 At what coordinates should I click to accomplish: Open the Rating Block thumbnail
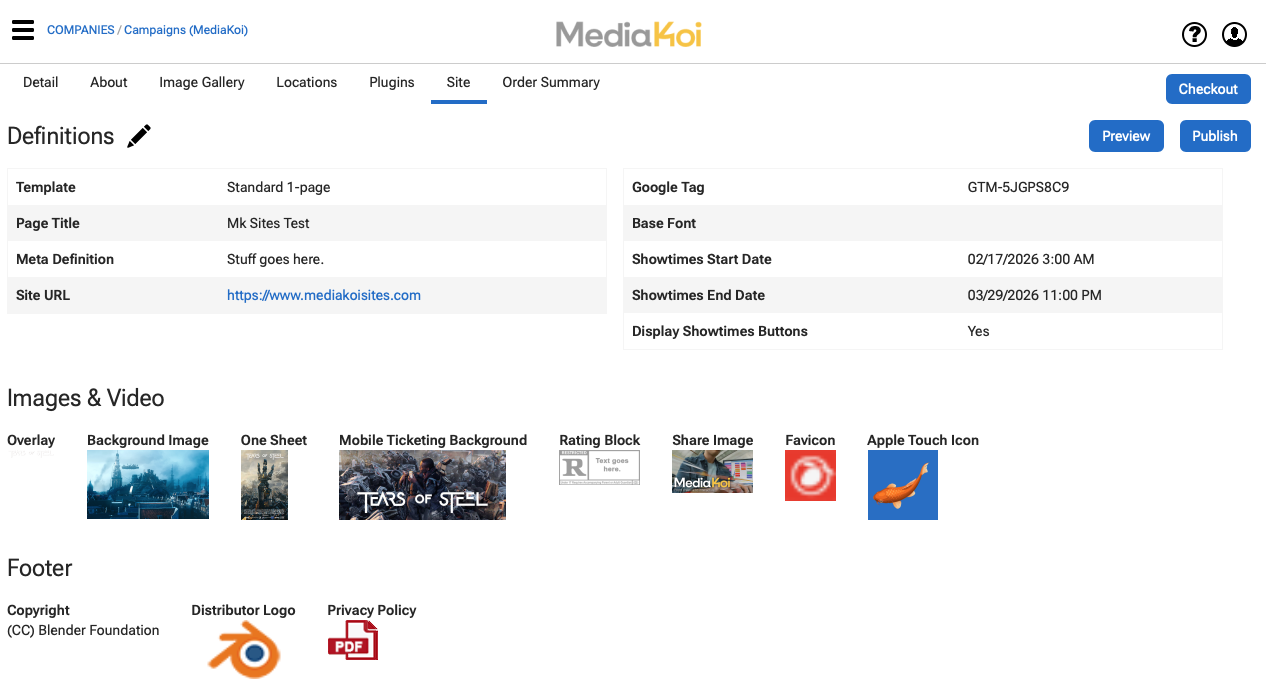coord(599,467)
